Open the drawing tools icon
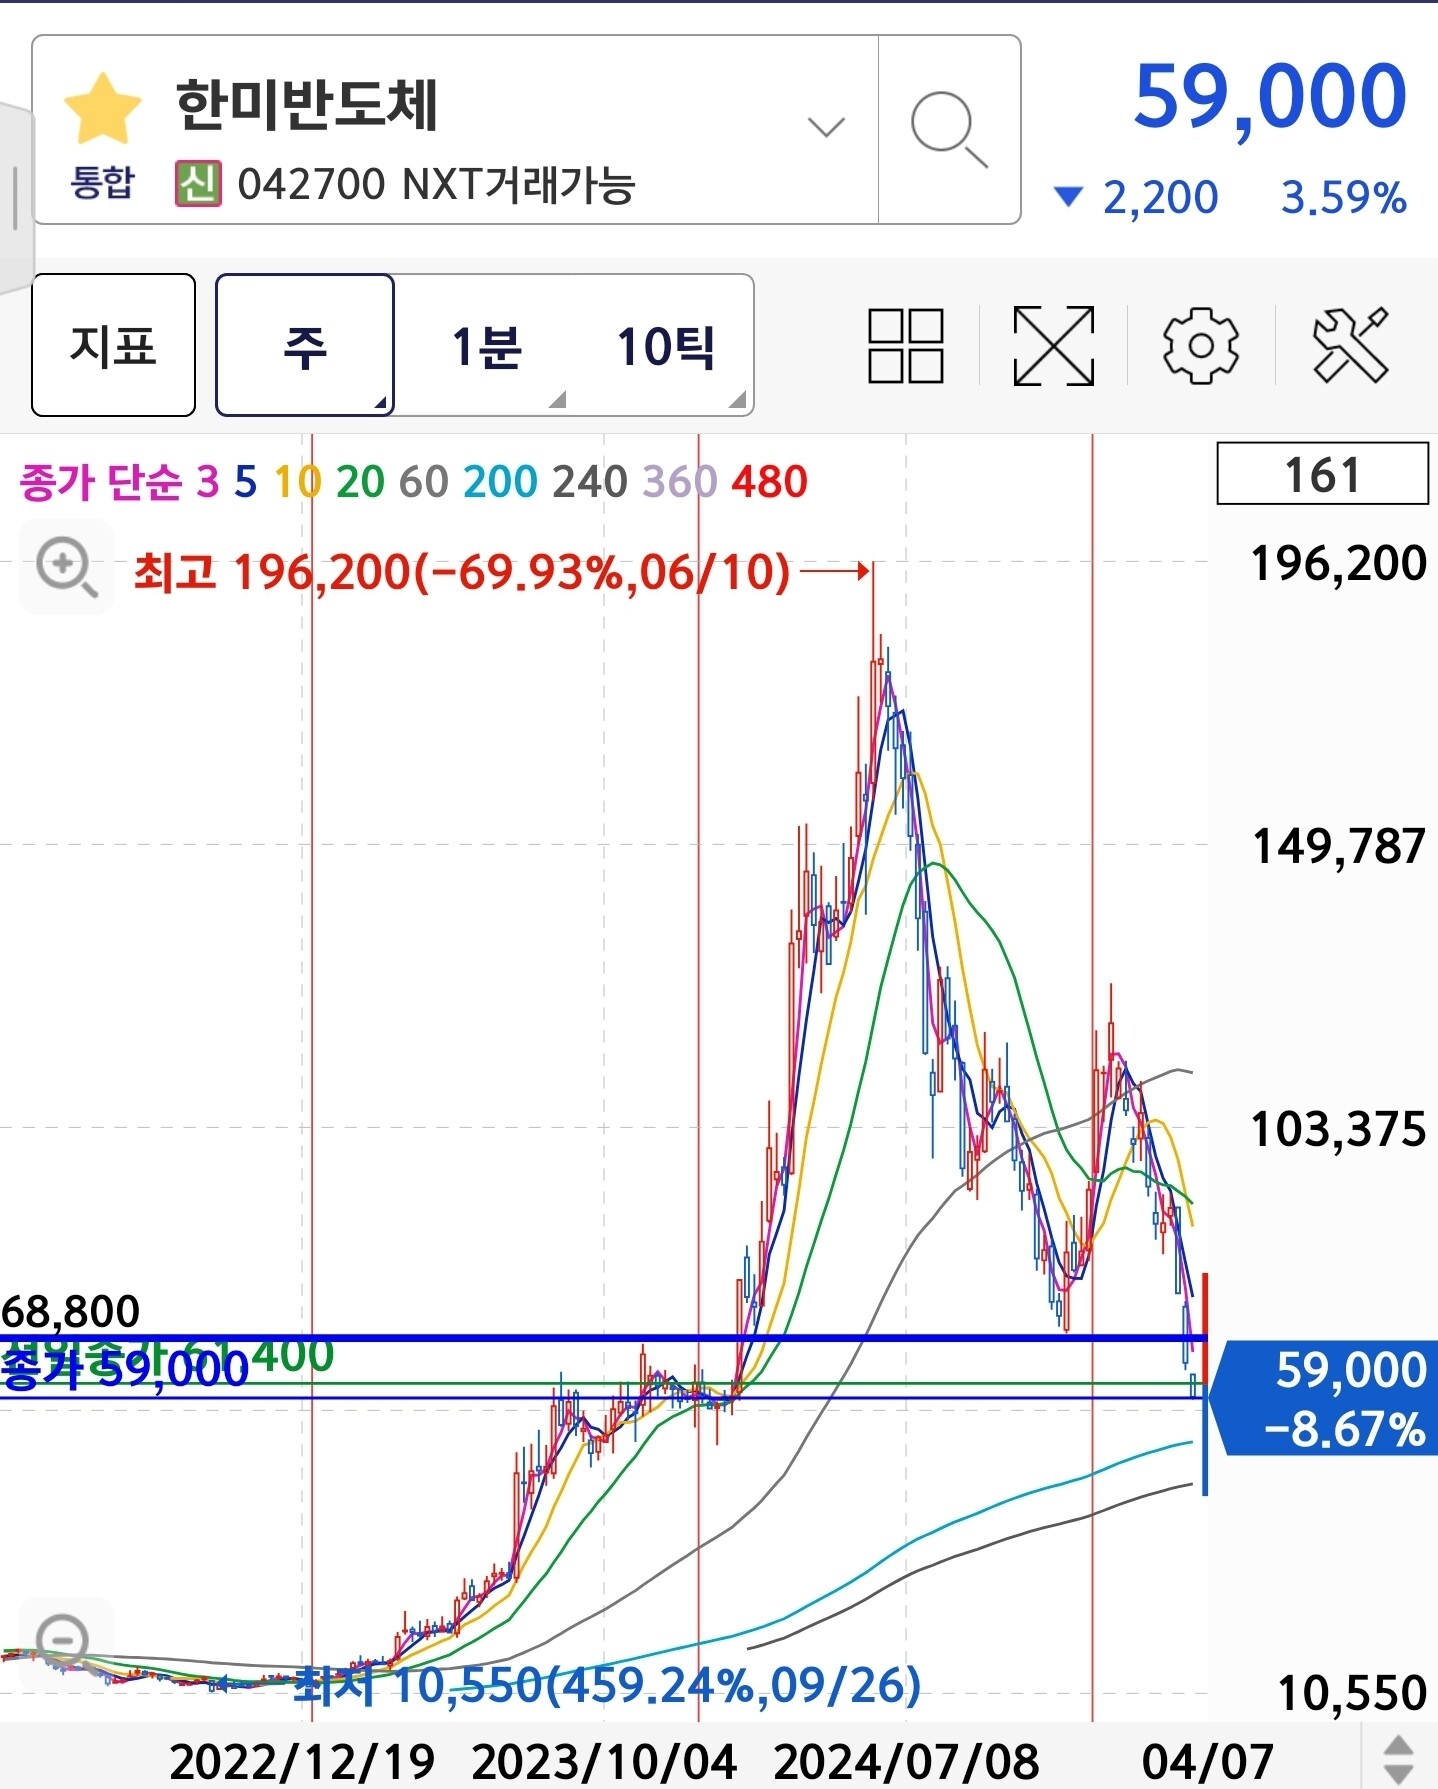This screenshot has height=1789, width=1438. click(x=1350, y=345)
